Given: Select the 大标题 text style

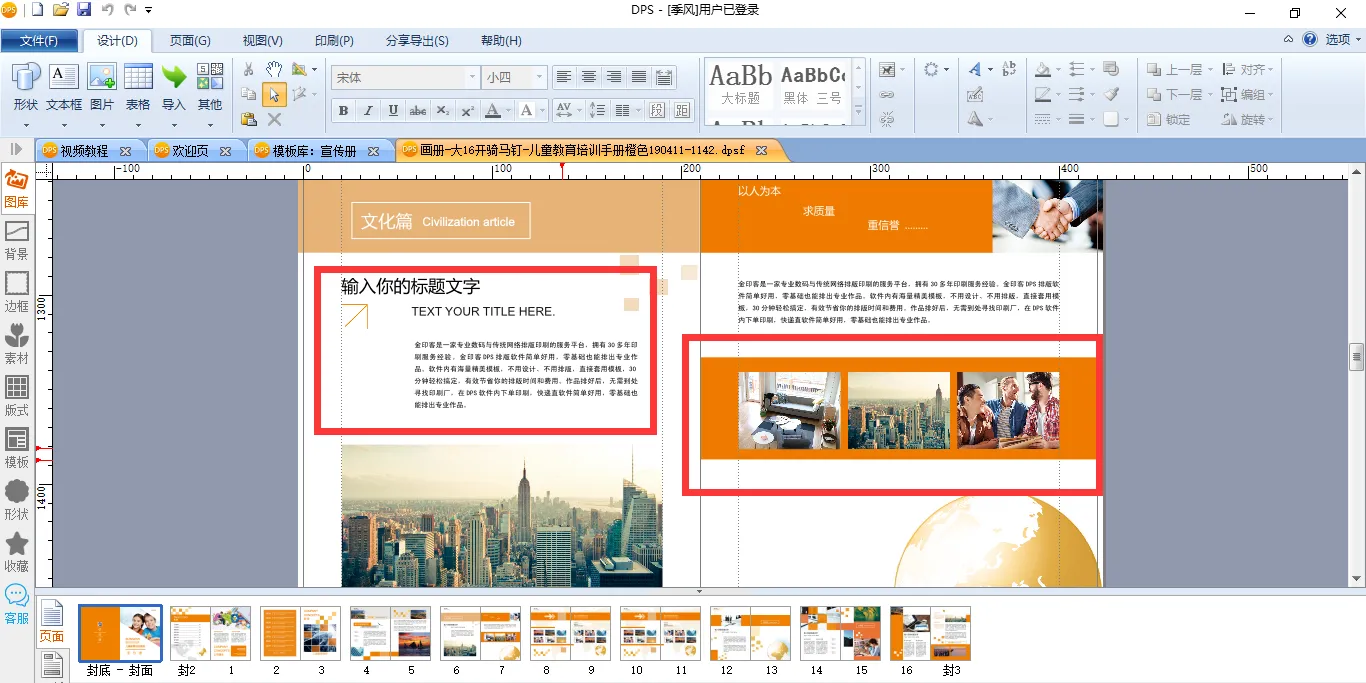Looking at the screenshot, I should pos(741,85).
